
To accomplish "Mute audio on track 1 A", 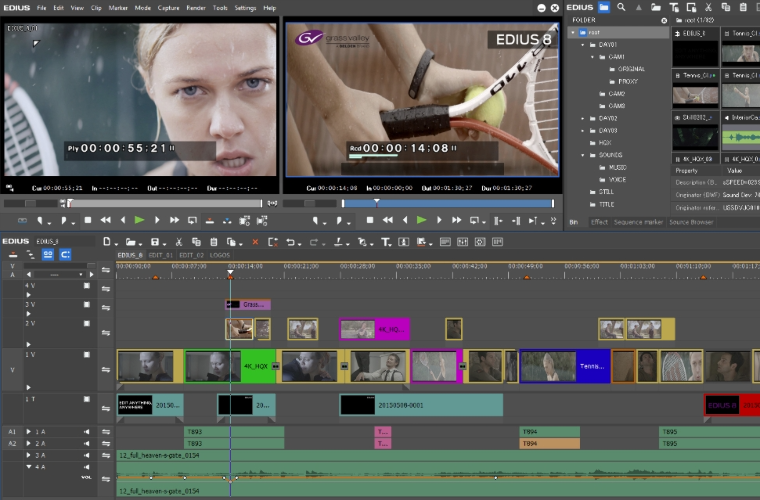I will 86,431.
